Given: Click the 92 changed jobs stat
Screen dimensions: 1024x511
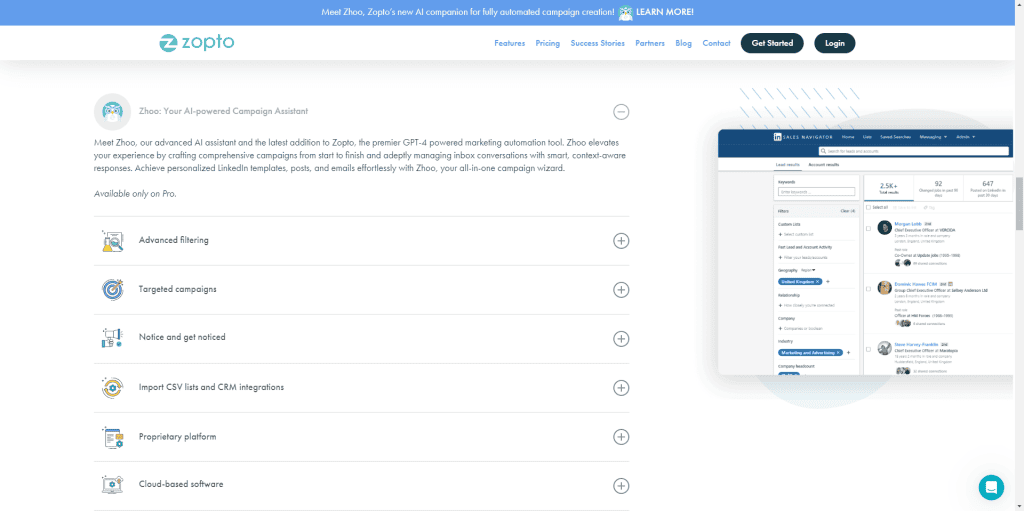Looking at the screenshot, I should 938,188.
